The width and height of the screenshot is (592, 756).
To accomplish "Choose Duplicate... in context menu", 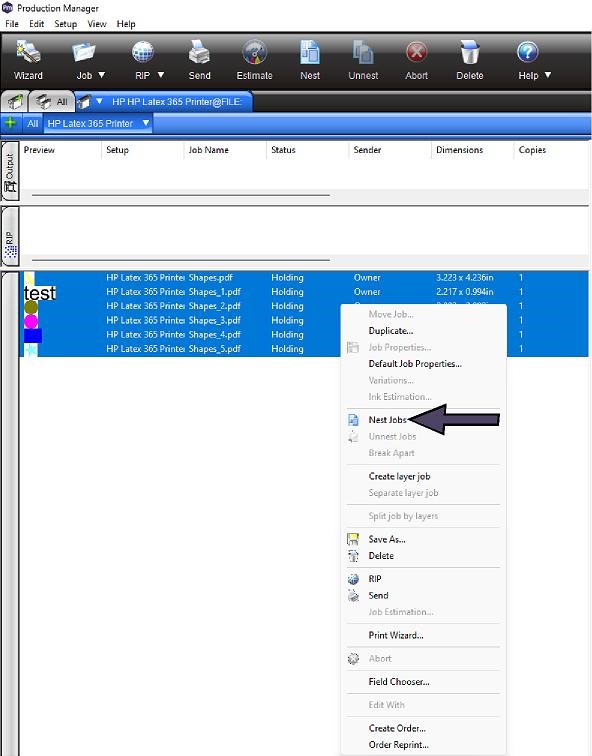I will (390, 331).
